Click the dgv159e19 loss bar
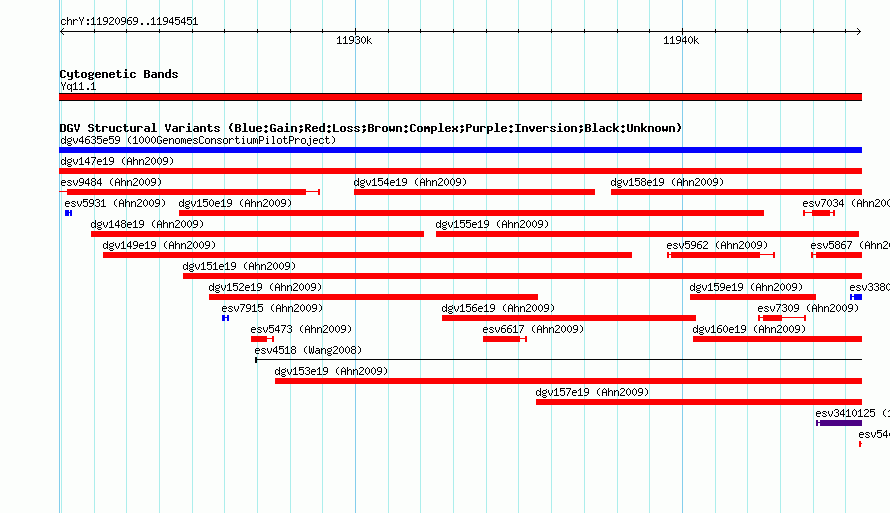This screenshot has width=890, height=513. [x=753, y=297]
